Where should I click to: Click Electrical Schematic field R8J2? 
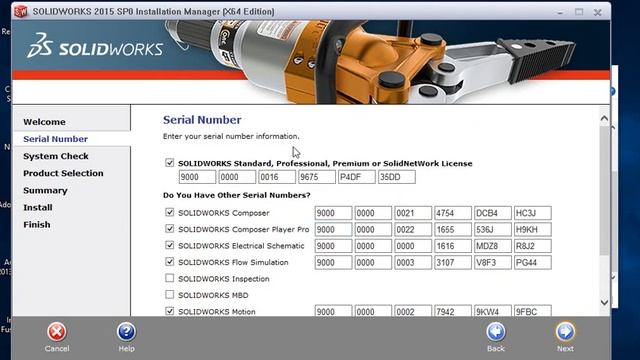533,246
